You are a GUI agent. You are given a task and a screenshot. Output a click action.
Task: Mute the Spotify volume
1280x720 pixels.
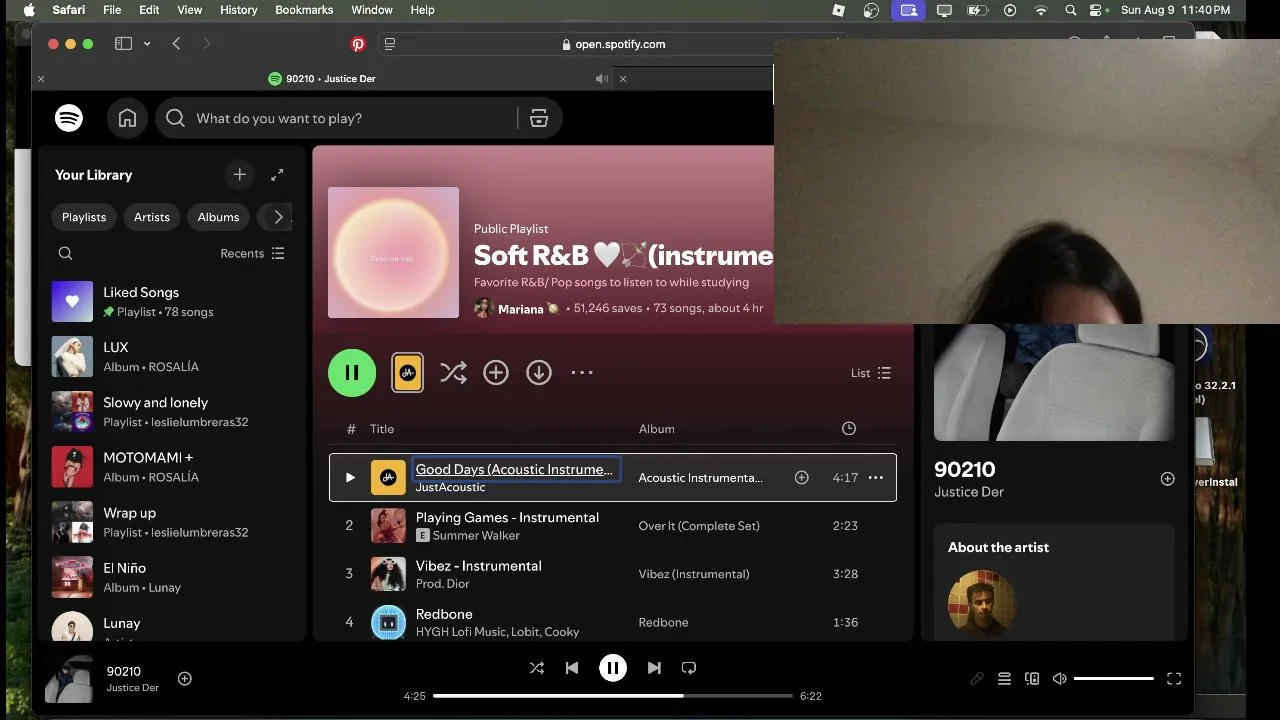click(x=1060, y=679)
